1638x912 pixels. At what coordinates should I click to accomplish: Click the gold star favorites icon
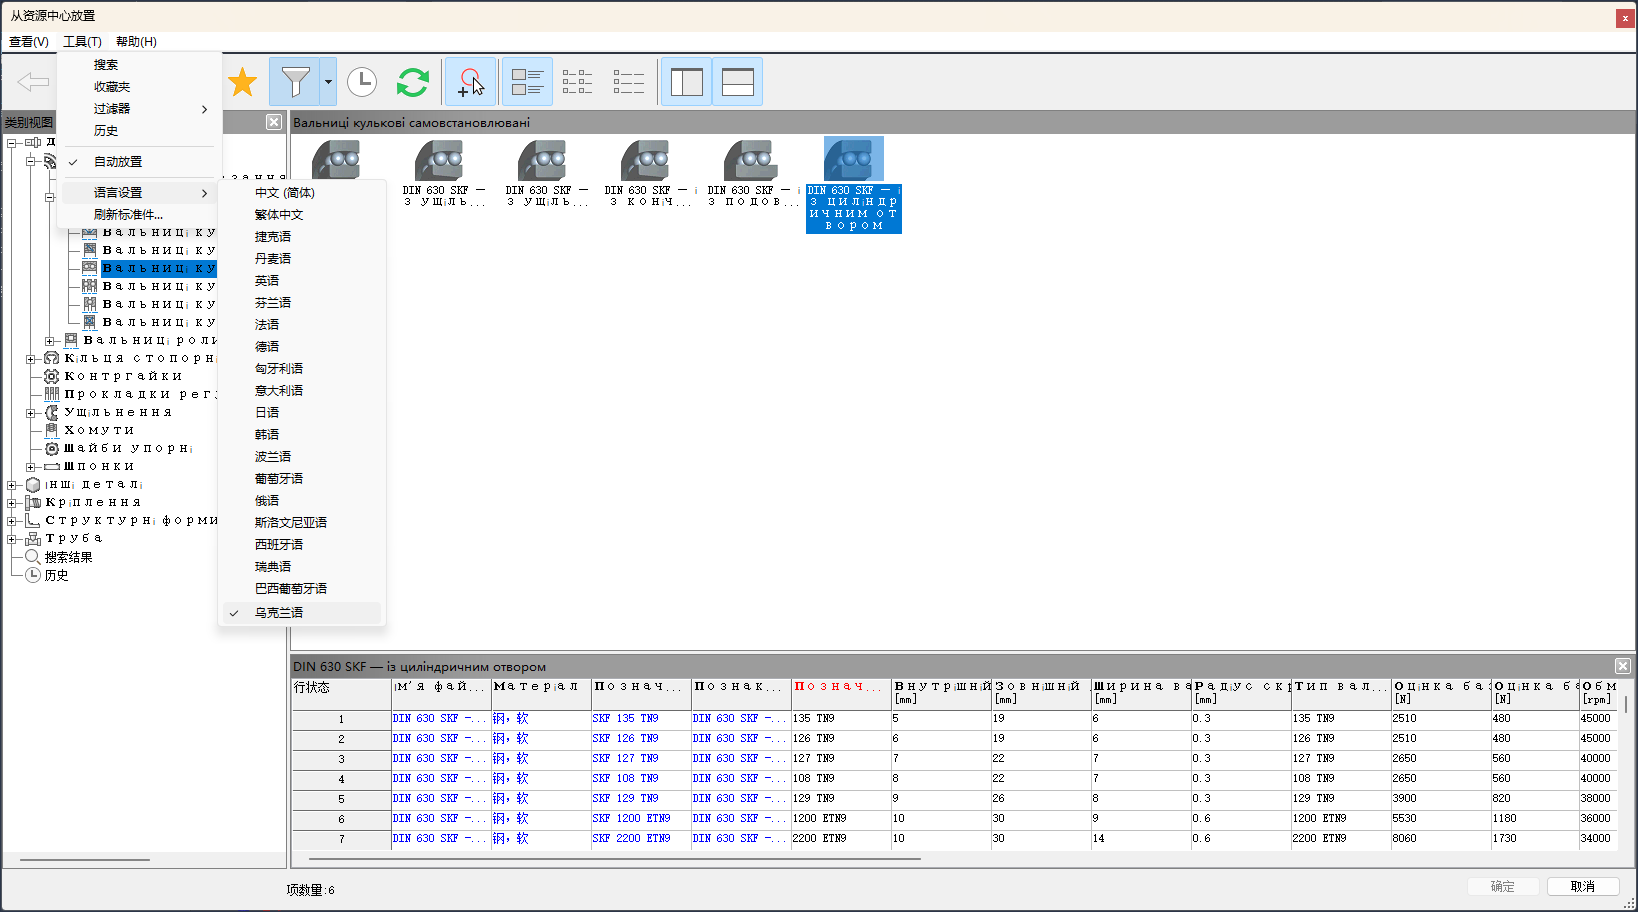pyautogui.click(x=243, y=82)
